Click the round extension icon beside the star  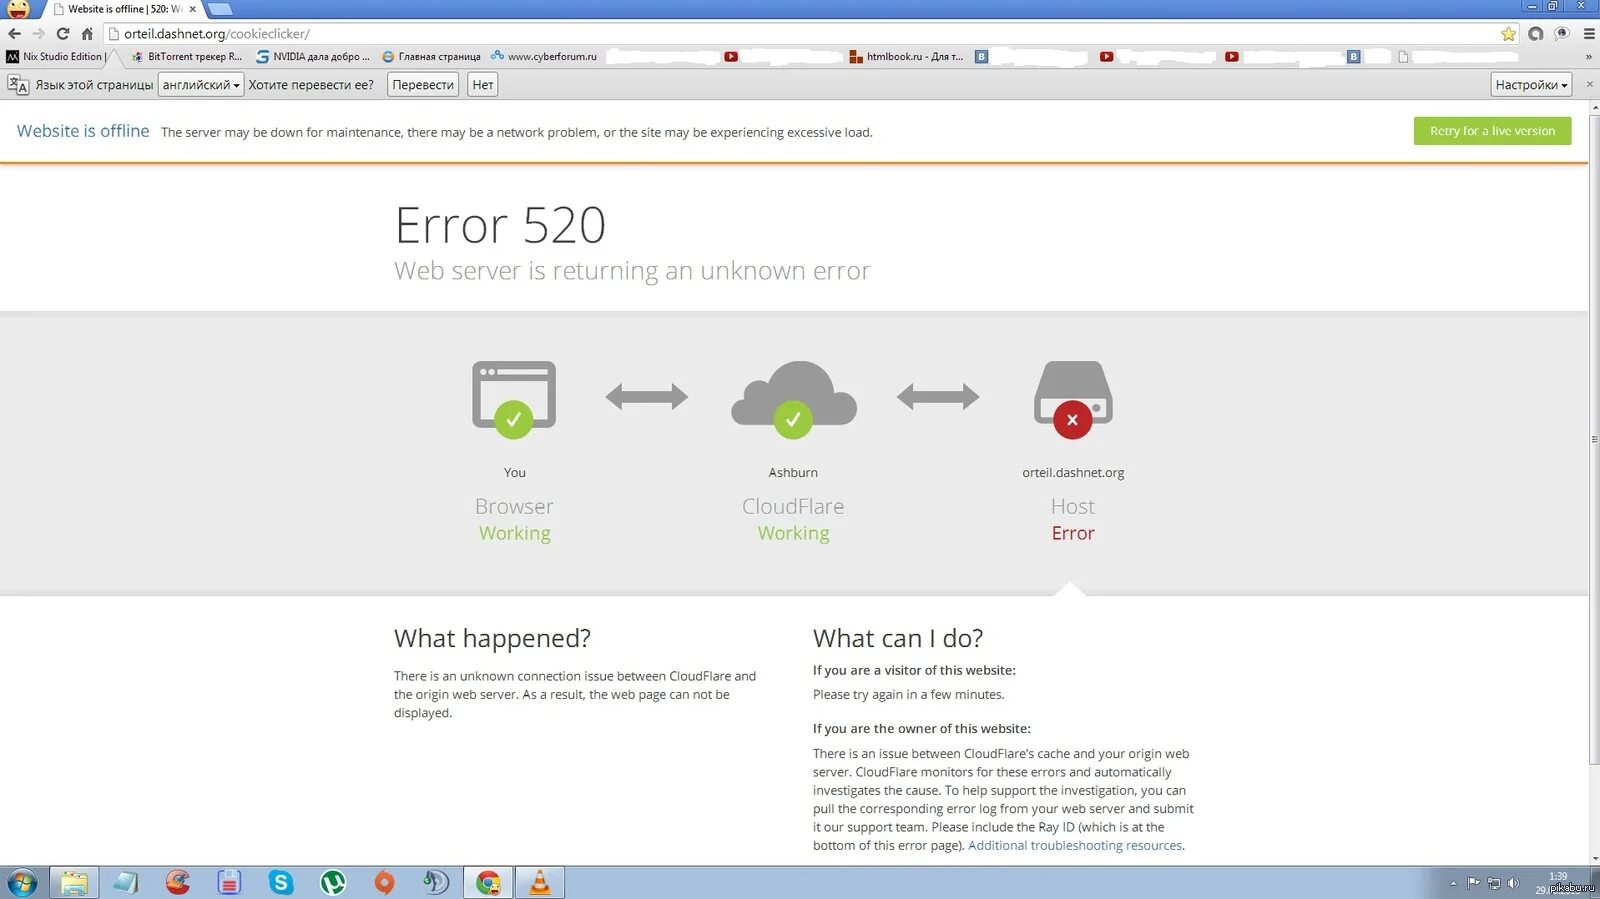point(1535,34)
